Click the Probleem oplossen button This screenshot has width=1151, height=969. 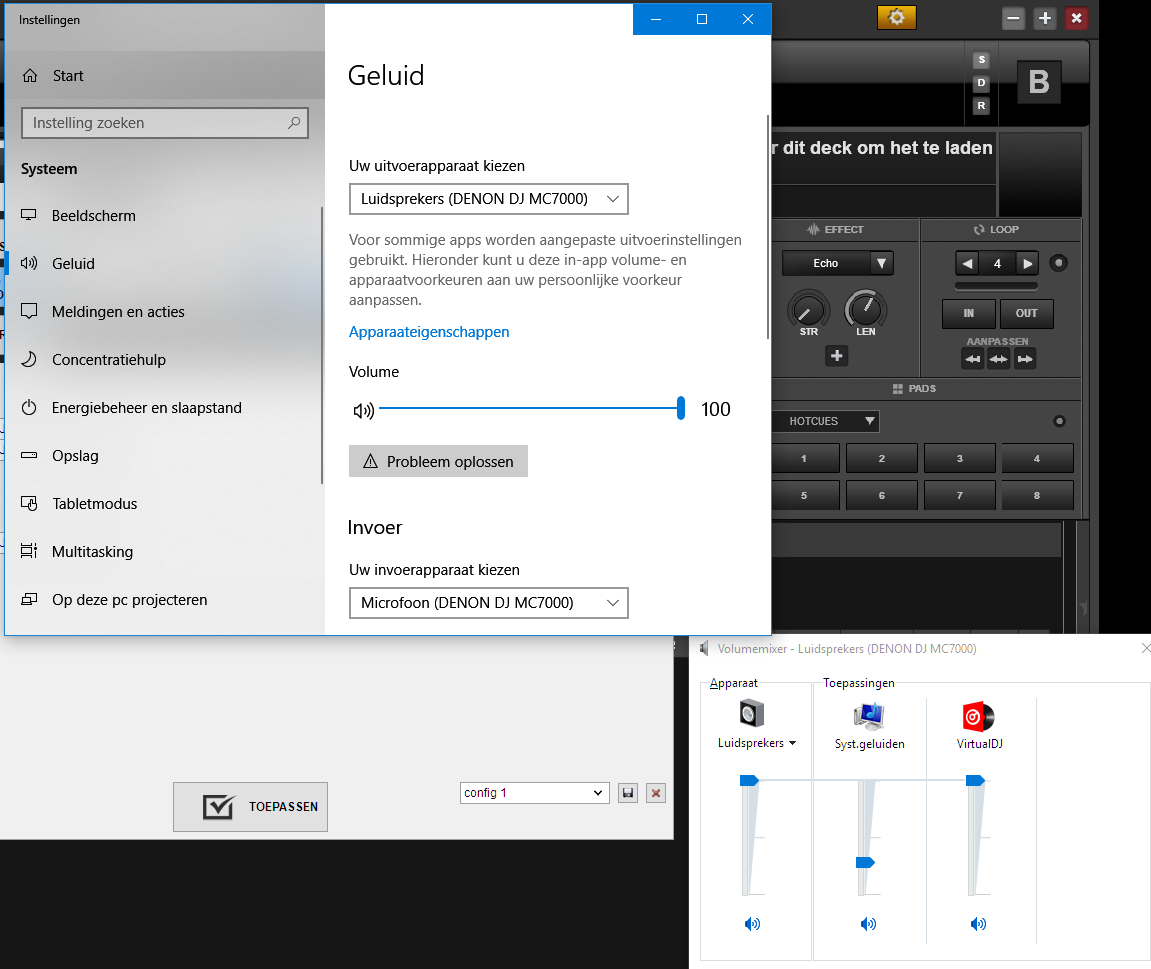point(438,461)
